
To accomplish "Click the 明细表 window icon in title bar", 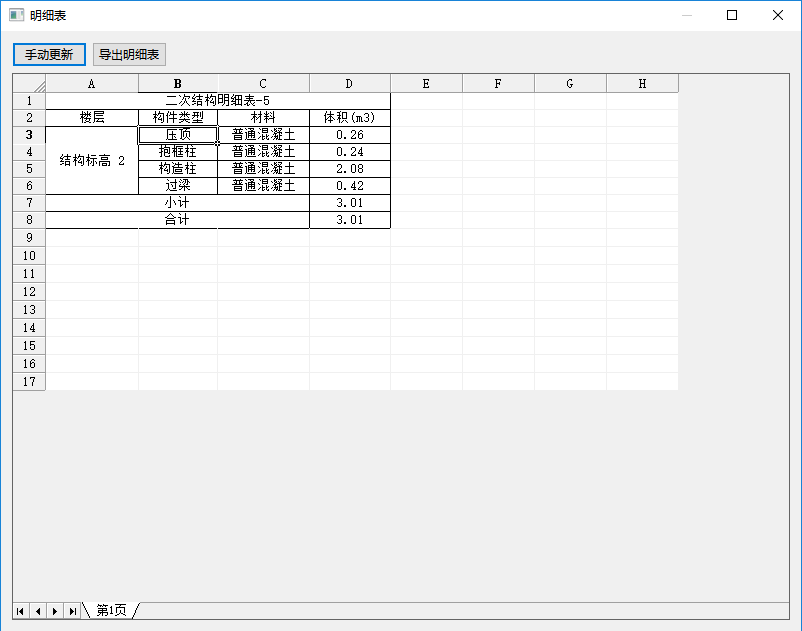I will [x=16, y=15].
